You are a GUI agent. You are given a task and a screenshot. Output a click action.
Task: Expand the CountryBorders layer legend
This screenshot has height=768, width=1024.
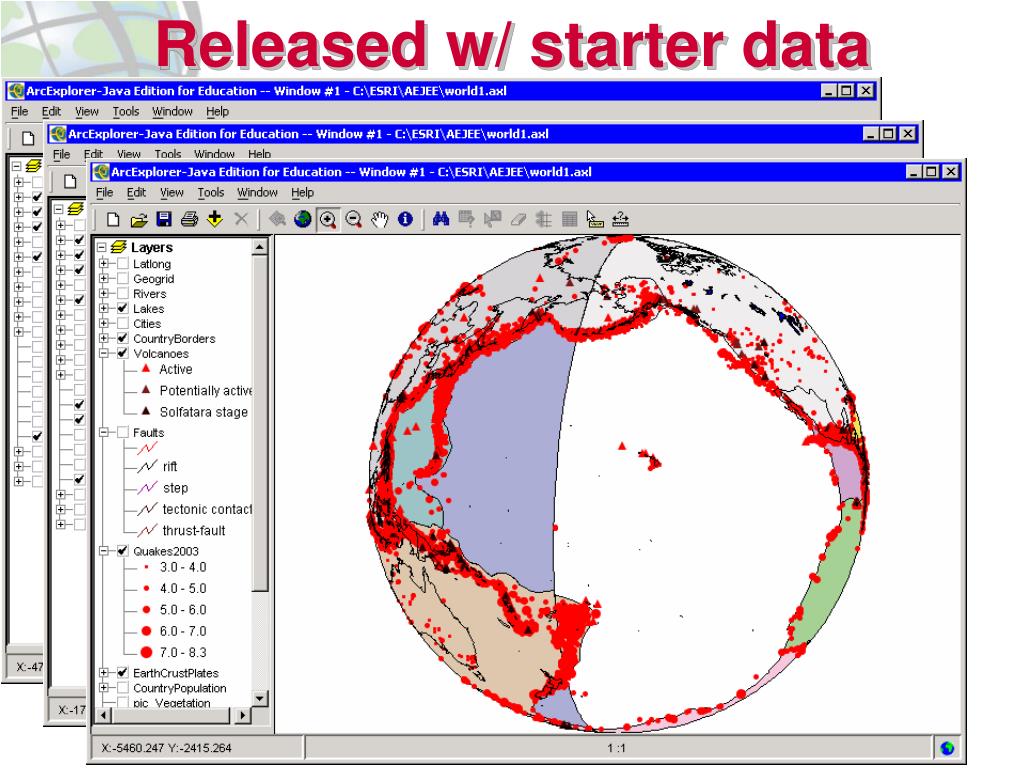[x=103, y=338]
